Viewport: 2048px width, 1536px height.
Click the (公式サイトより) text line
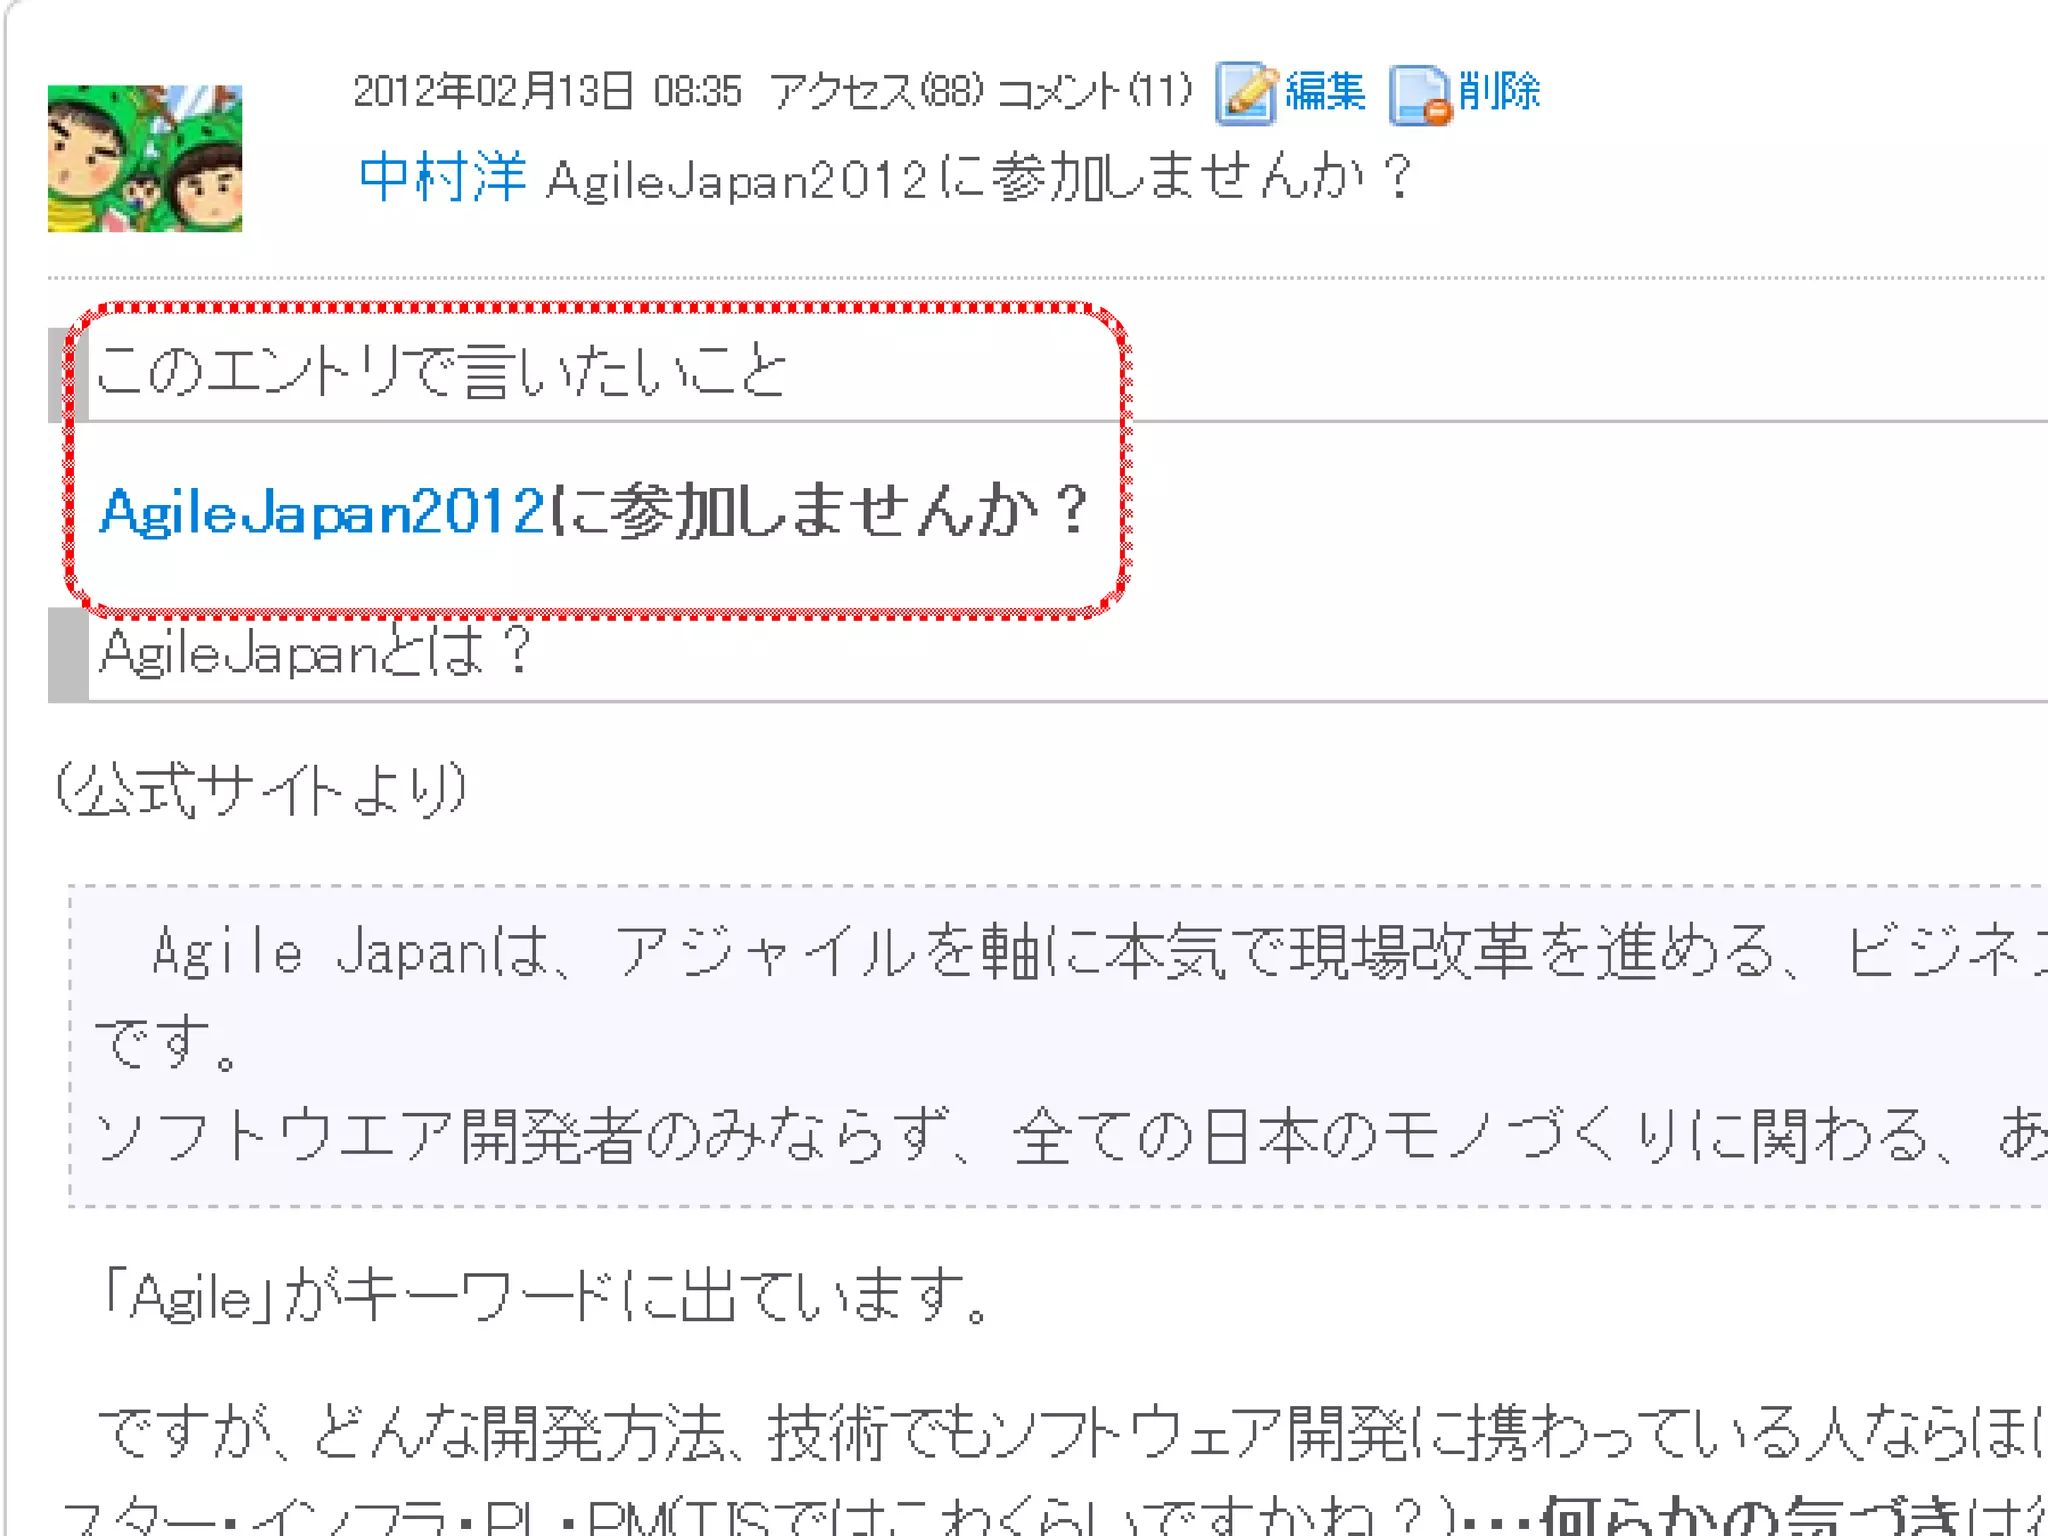(262, 790)
